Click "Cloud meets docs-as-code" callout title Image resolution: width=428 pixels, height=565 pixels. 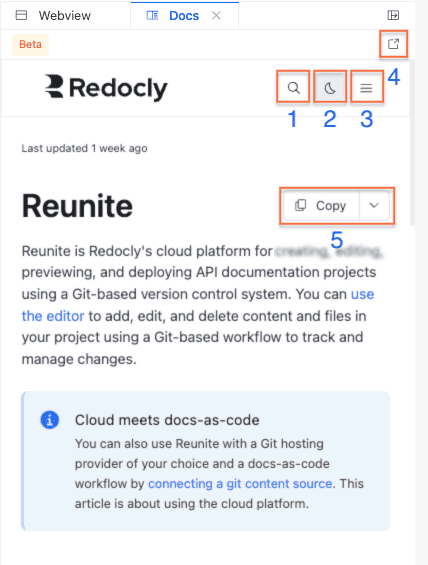(167, 420)
